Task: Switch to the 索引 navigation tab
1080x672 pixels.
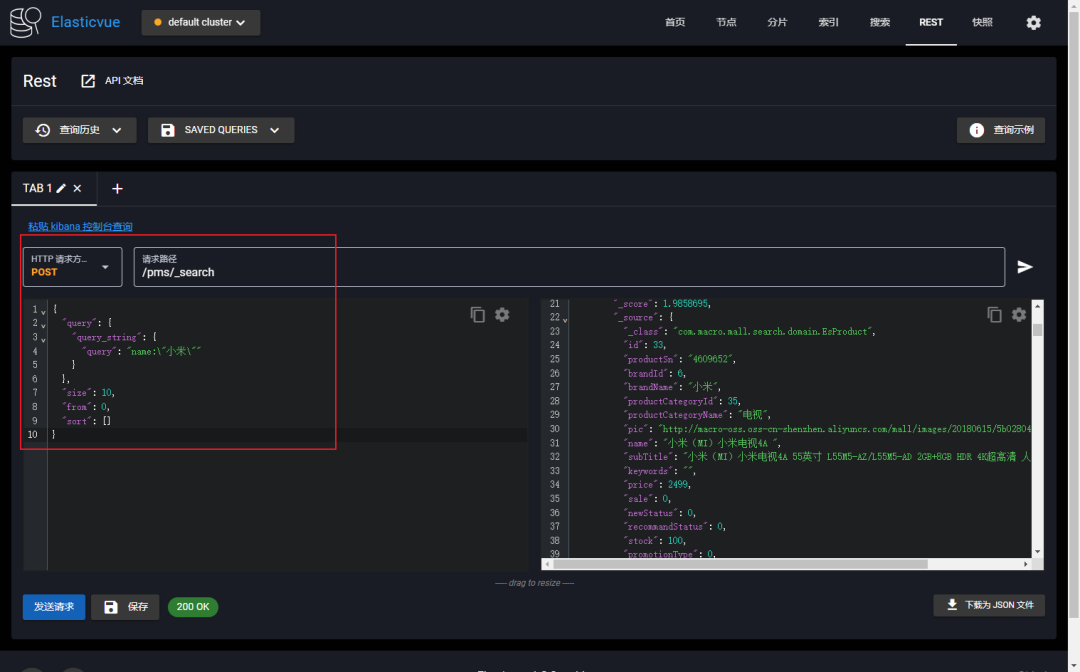Action: [828, 22]
